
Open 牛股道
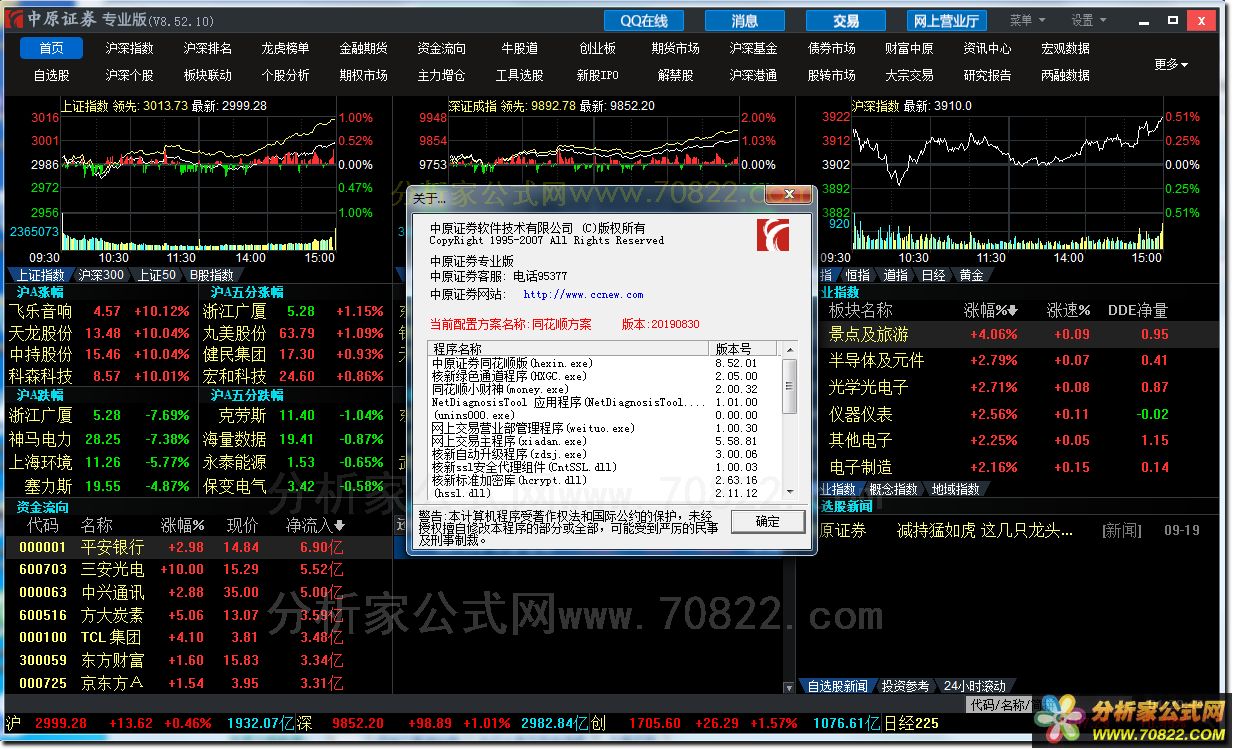(520, 48)
